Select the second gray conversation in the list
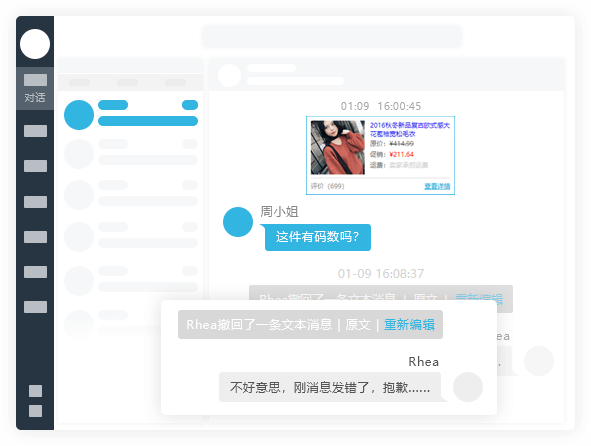The width and height of the screenshot is (591, 446). click(x=131, y=195)
